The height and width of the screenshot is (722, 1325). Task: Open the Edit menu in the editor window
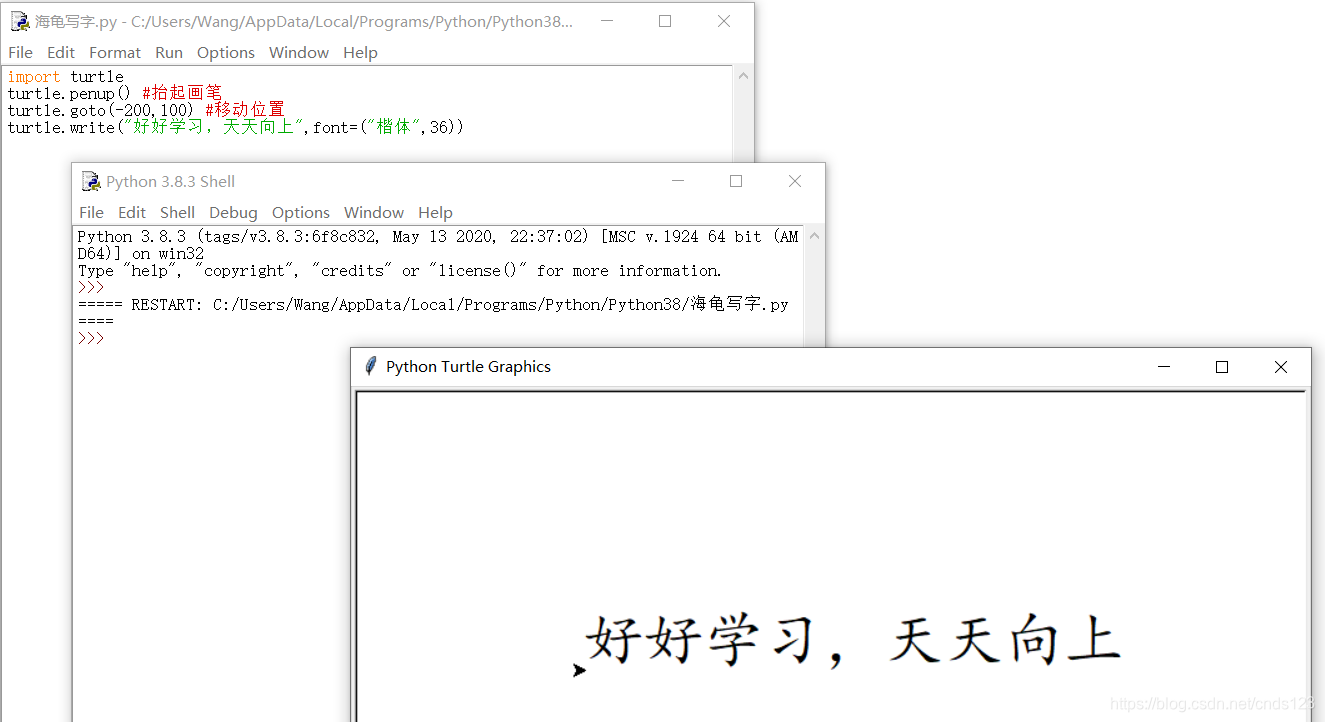60,52
